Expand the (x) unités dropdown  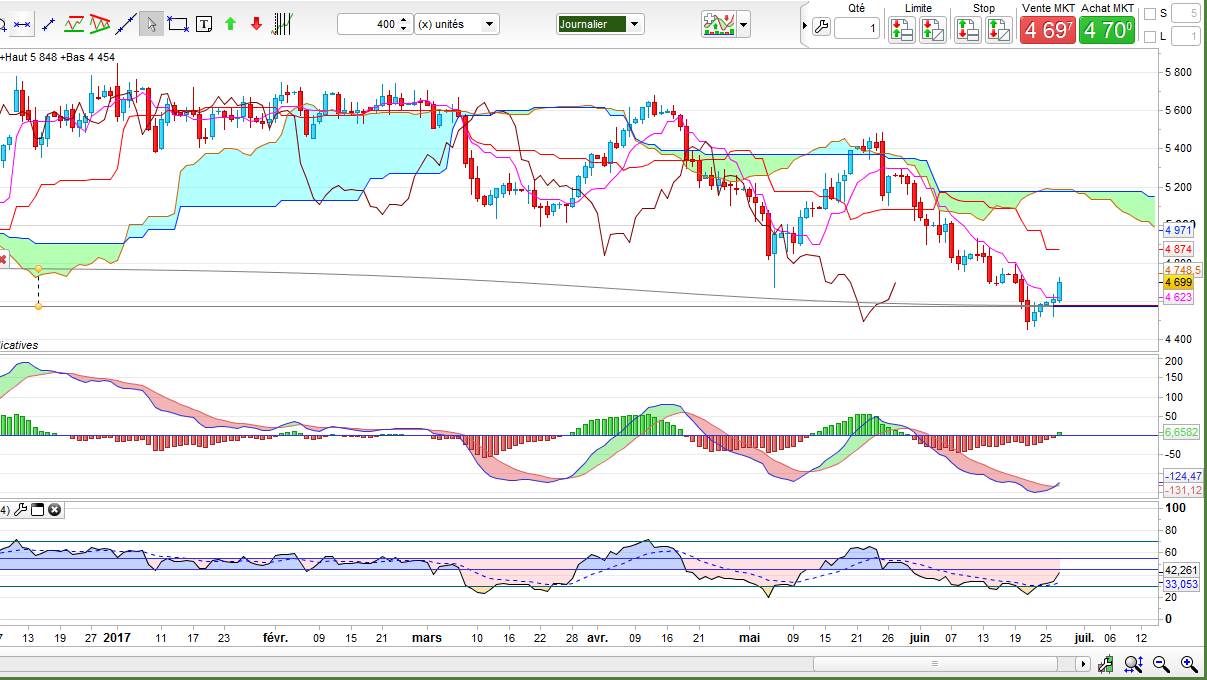click(489, 24)
